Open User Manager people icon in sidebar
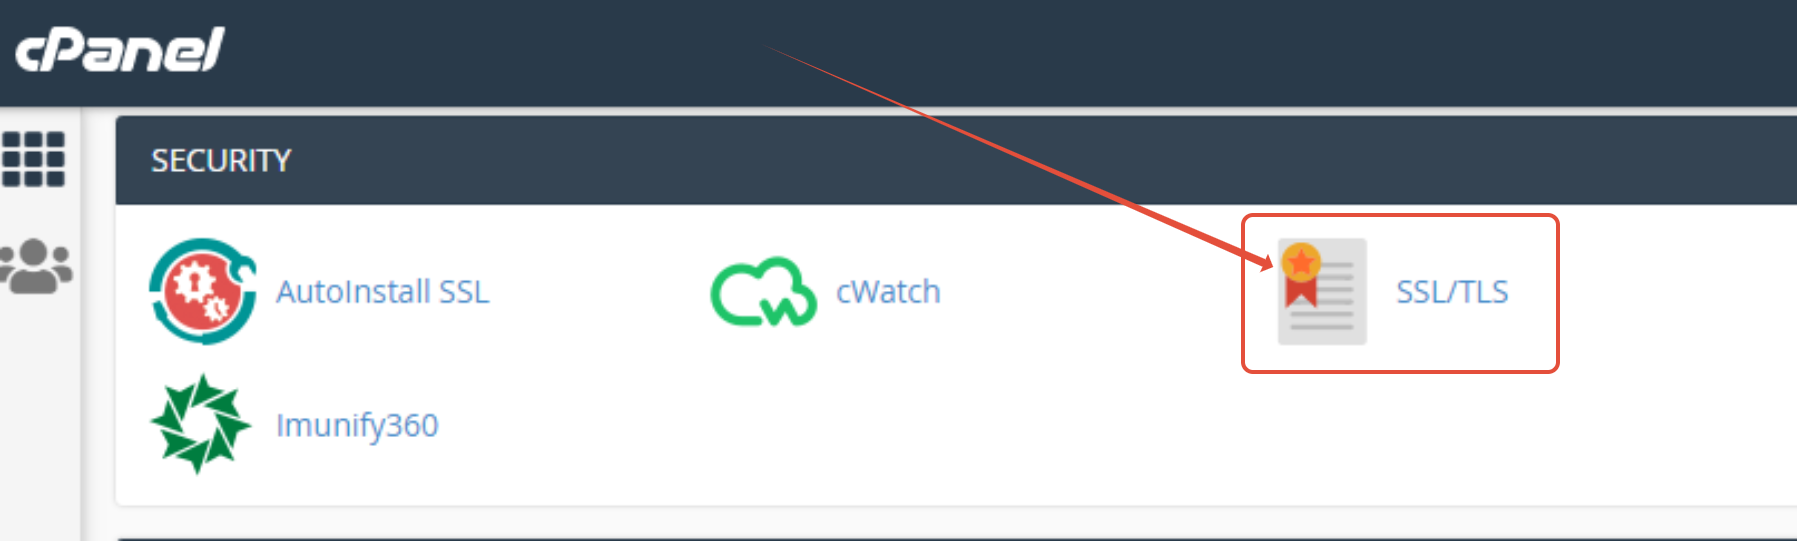The width and height of the screenshot is (1797, 541). [x=36, y=266]
